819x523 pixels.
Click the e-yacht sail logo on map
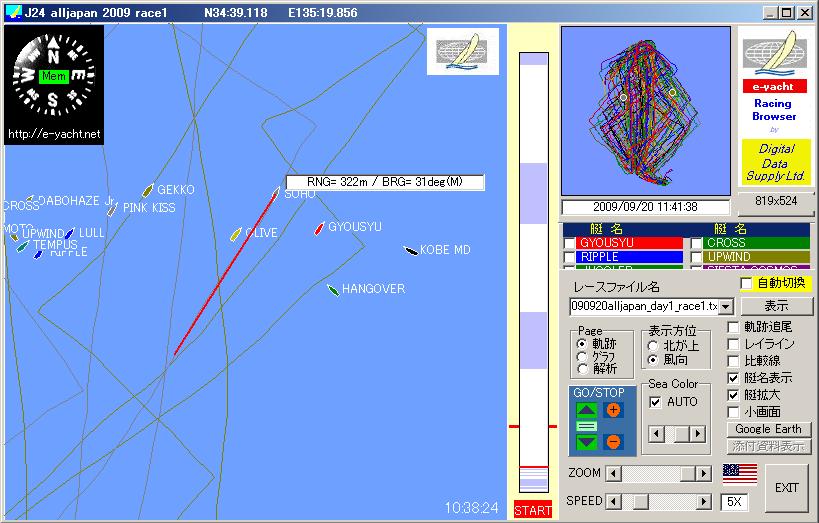tap(463, 51)
